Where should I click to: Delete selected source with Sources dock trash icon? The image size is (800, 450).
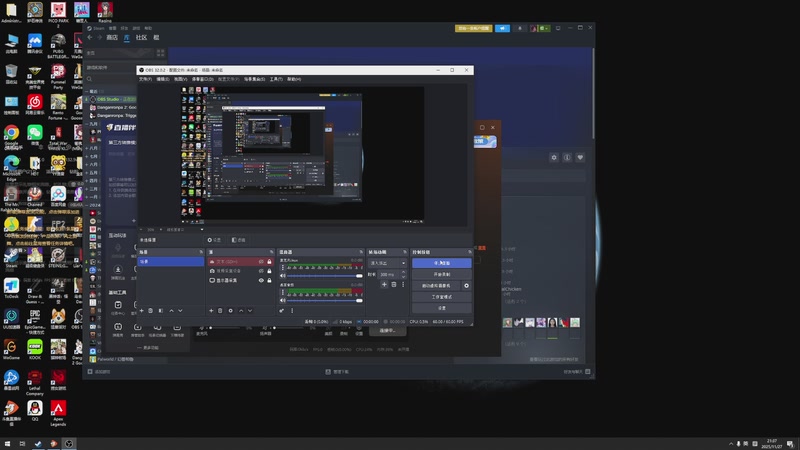click(x=220, y=311)
